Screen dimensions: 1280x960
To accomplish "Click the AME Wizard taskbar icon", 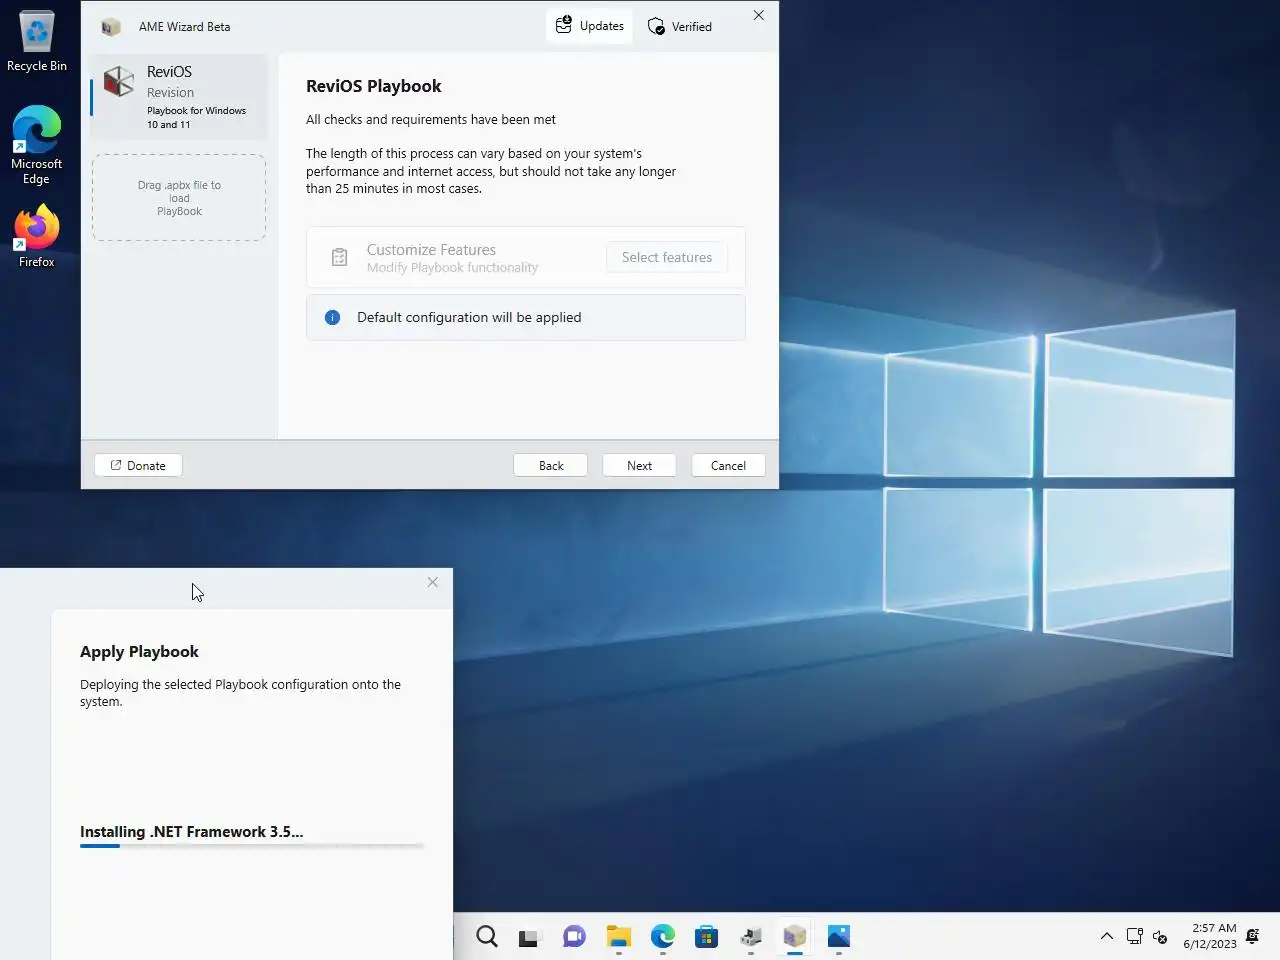I will pyautogui.click(x=795, y=936).
